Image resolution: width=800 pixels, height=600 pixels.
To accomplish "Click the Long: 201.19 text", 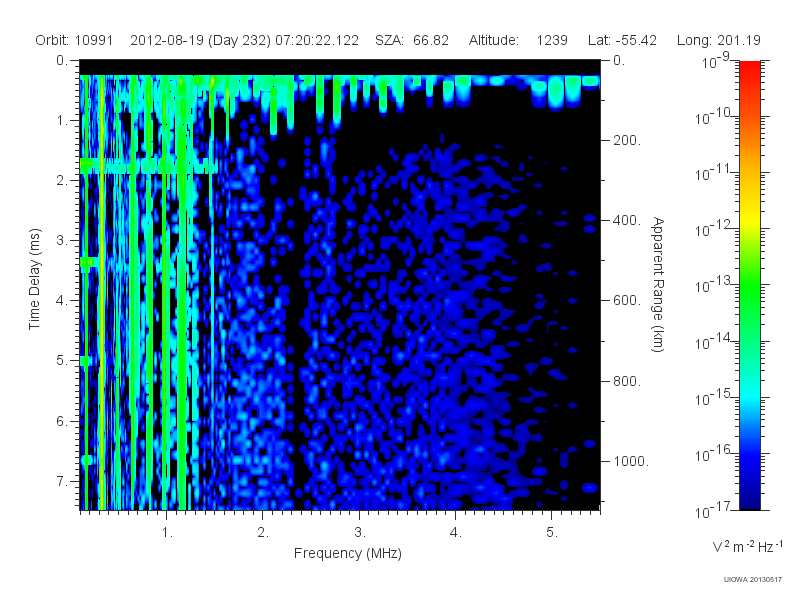I will [718, 40].
